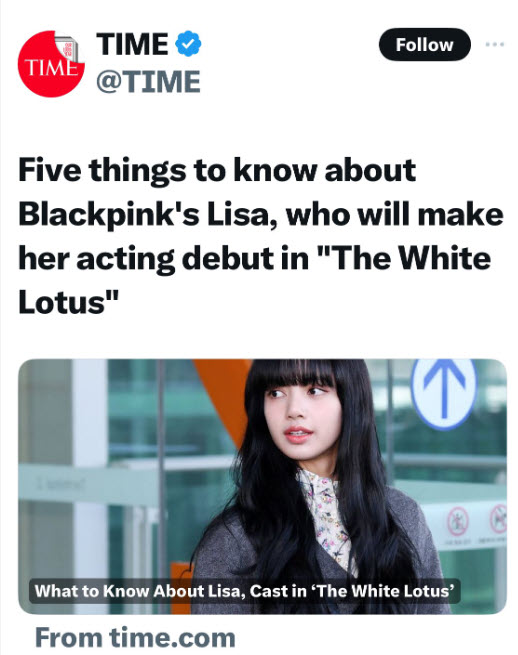Click the orange shape in preview photo
The image size is (518, 655).
tap(220, 397)
